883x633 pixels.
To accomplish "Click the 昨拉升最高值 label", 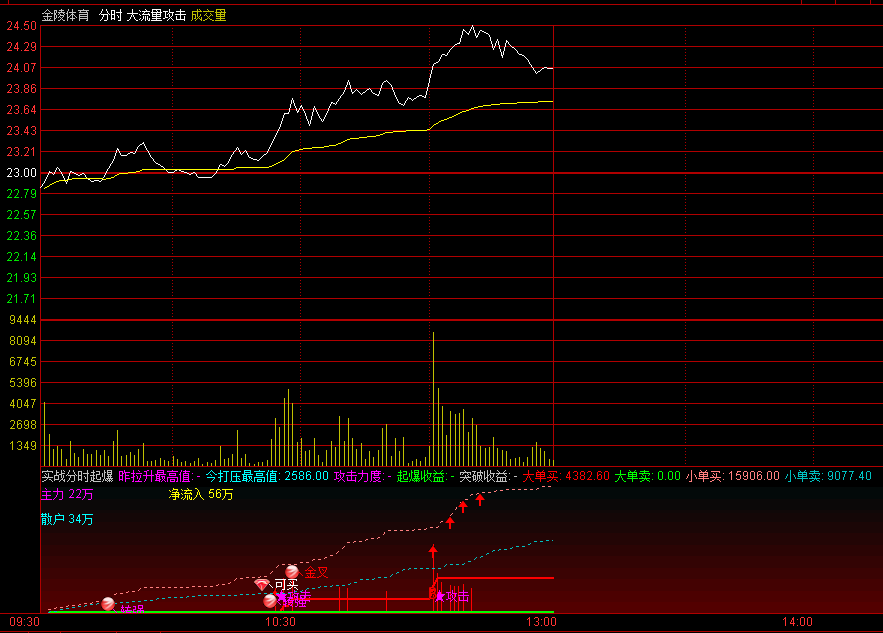I will [x=156, y=476].
